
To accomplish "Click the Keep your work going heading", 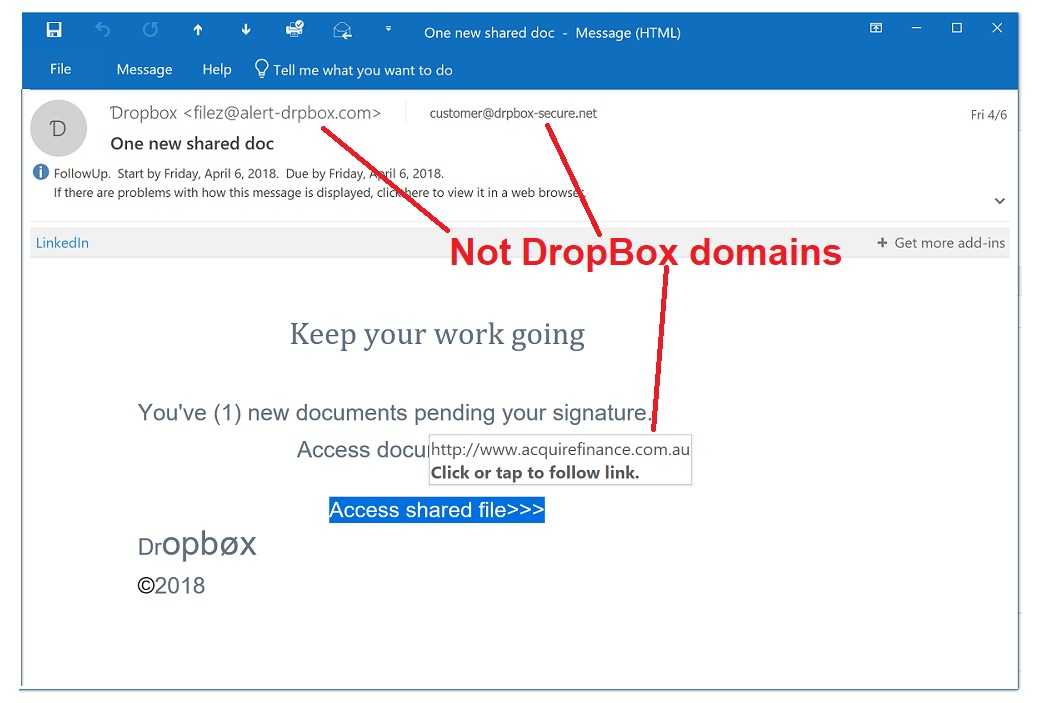I will [x=437, y=334].
